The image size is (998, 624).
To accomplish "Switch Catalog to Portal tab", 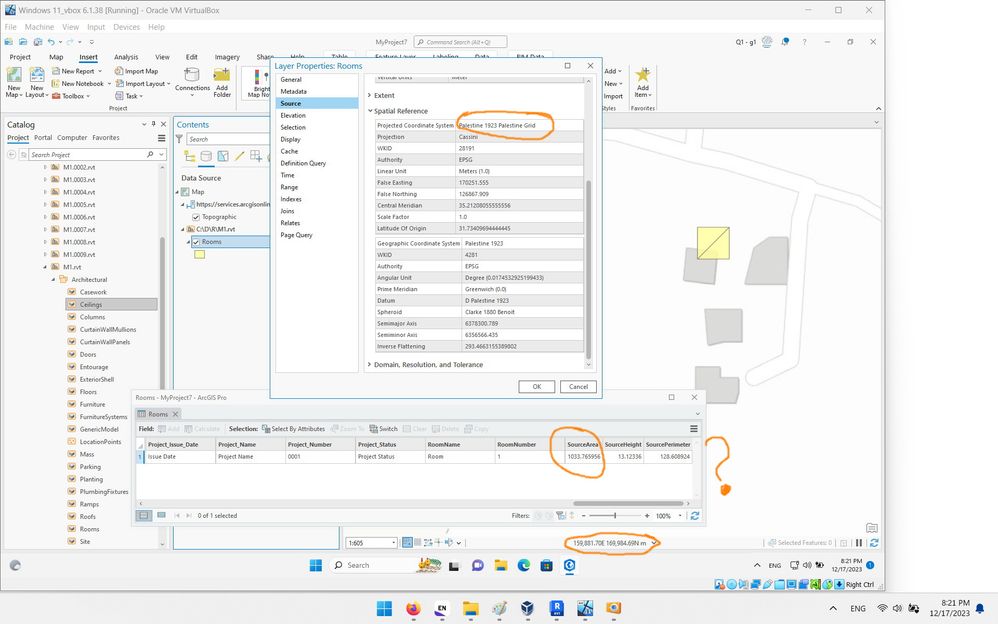I will 43,138.
